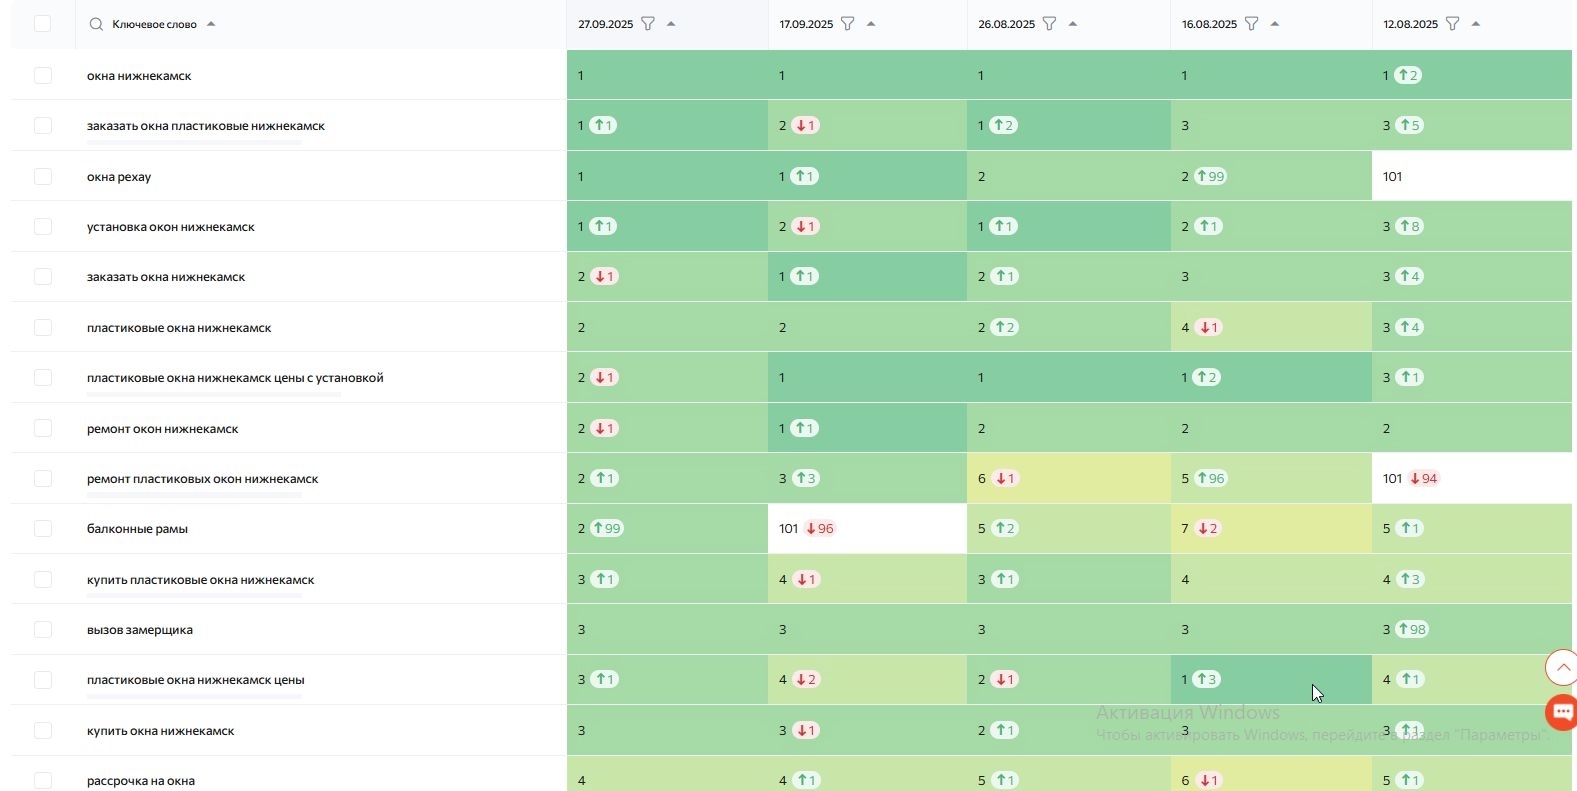This screenshot has height=791, width=1577.
Task: Open the red chat support widget
Action: 1562,712
